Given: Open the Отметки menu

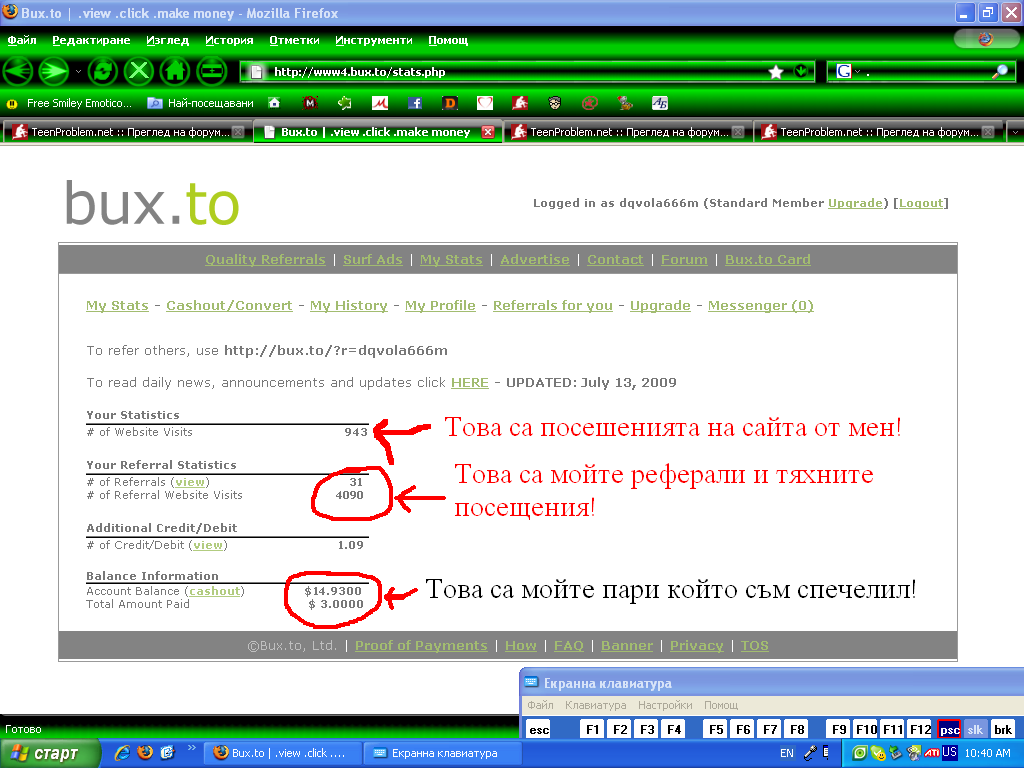Looking at the screenshot, I should [x=295, y=40].
